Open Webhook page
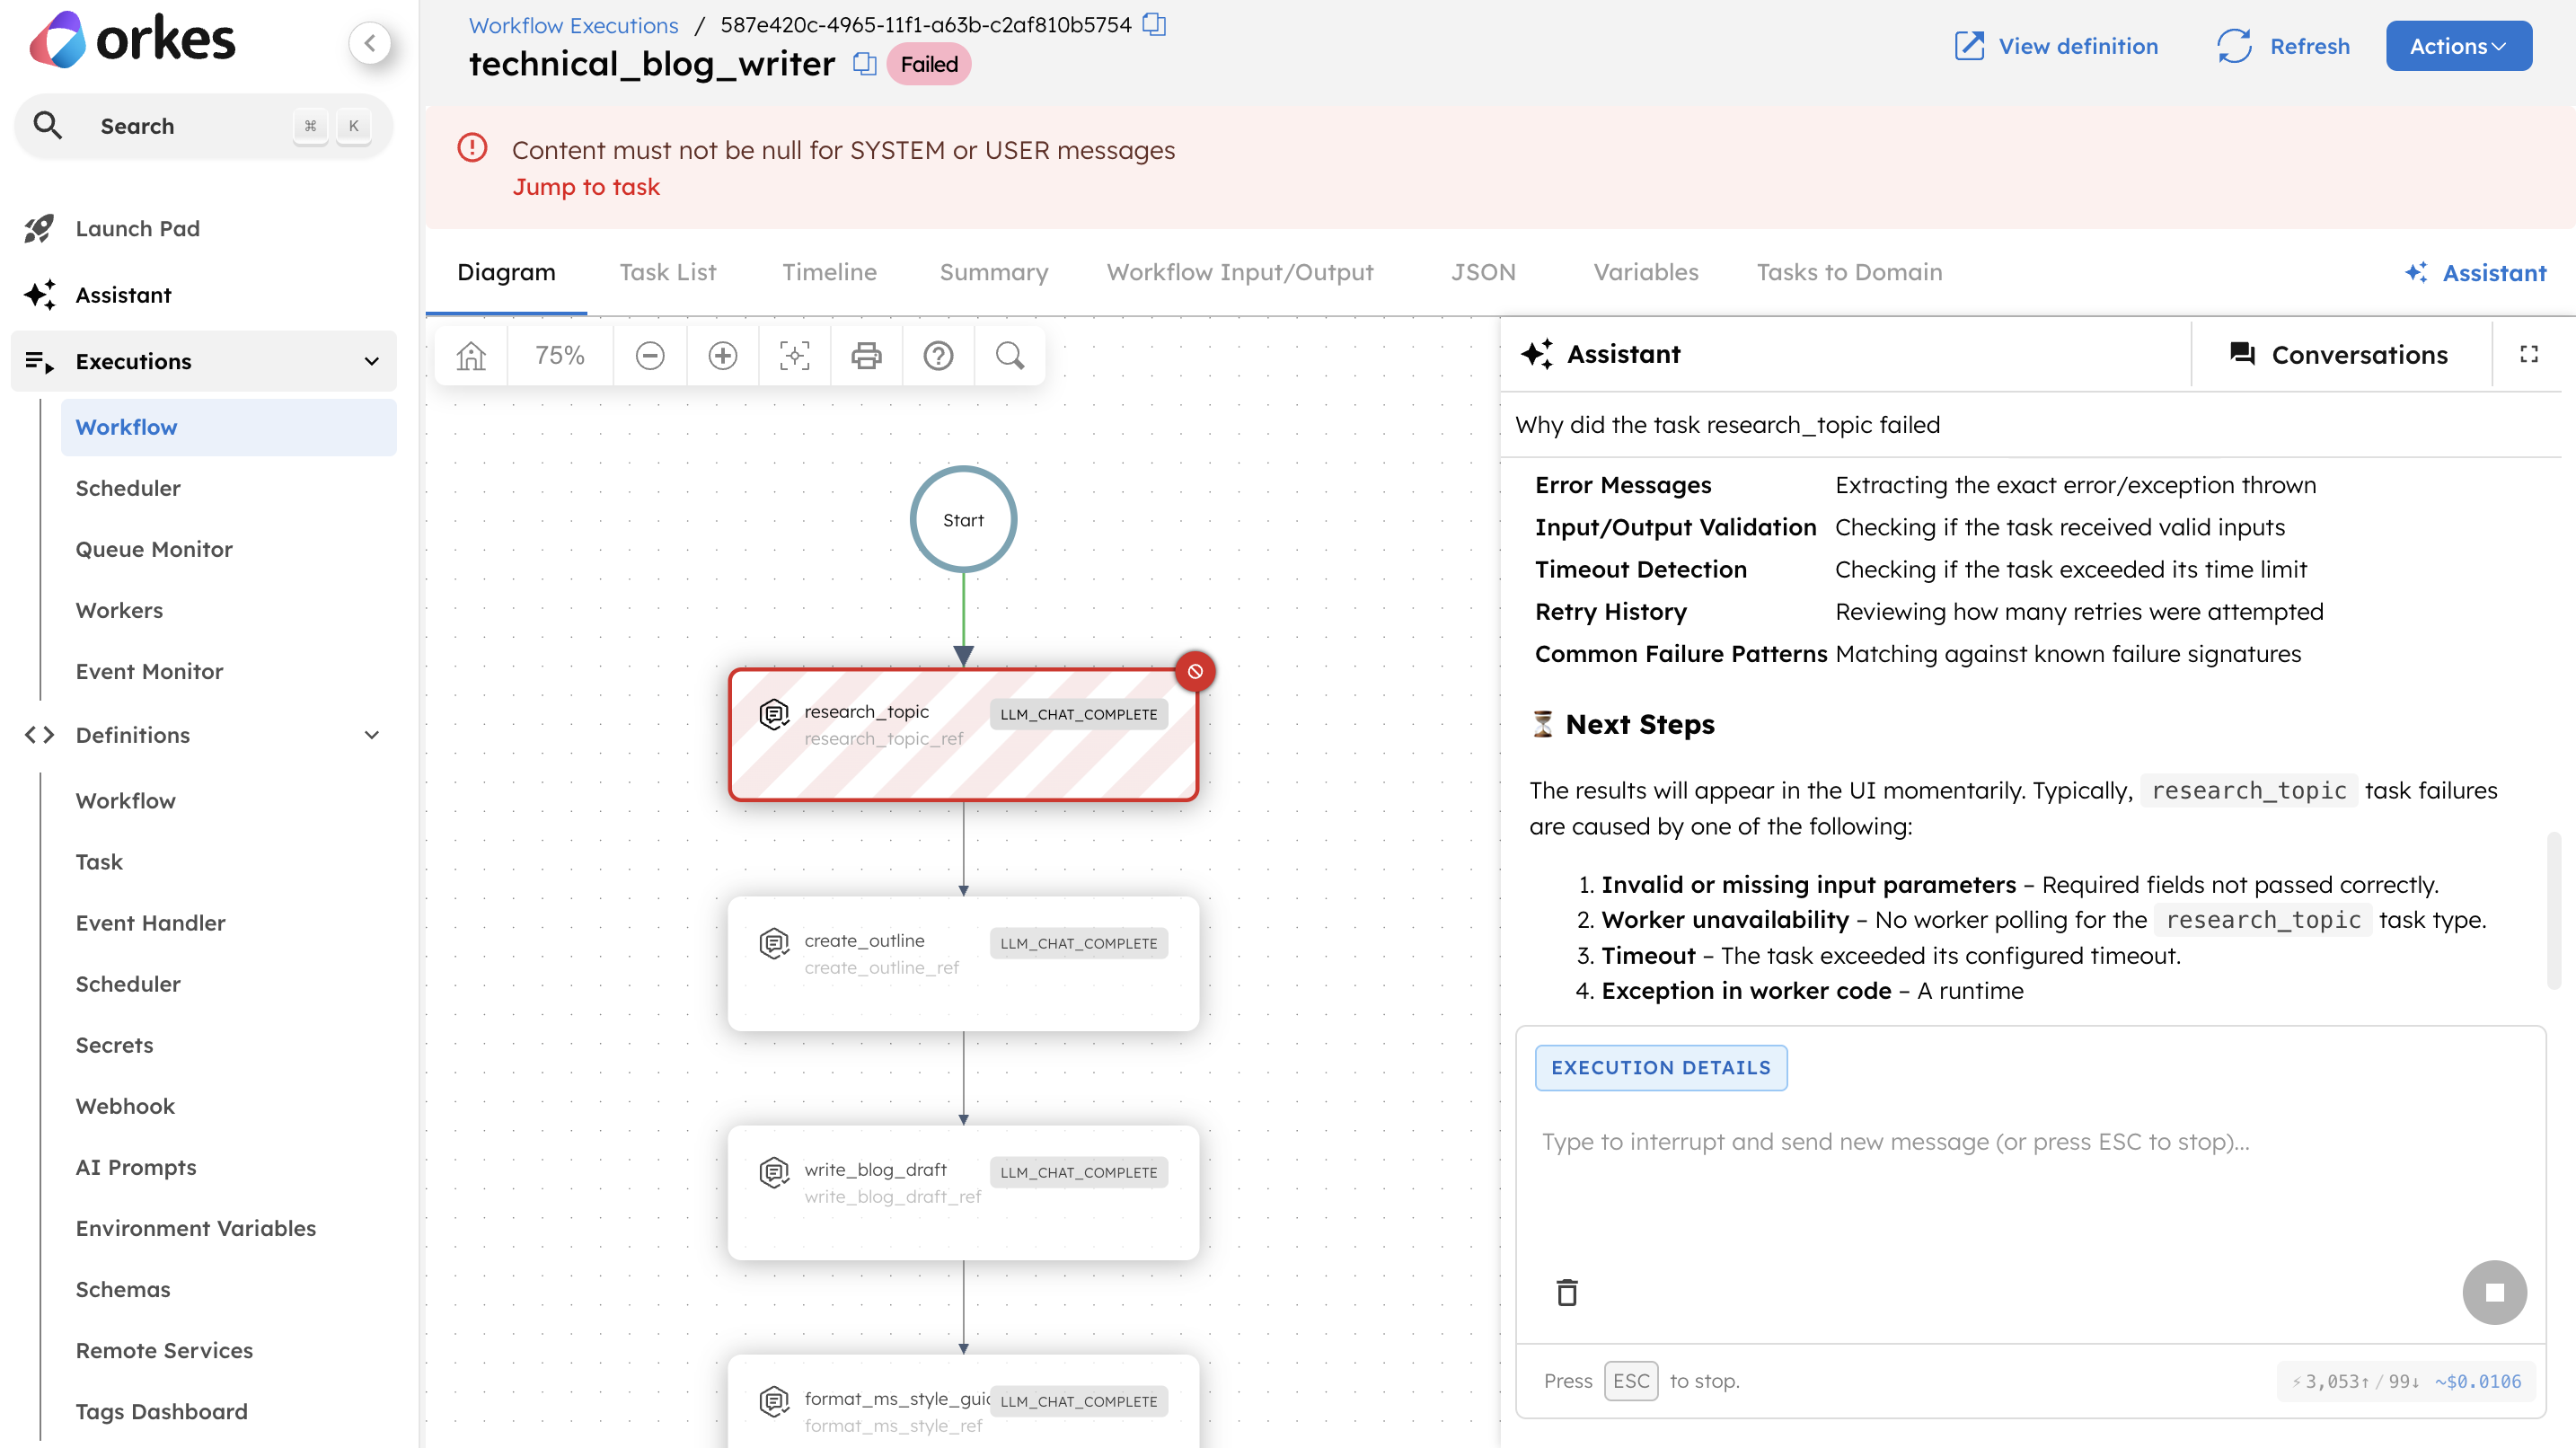 [125, 1106]
